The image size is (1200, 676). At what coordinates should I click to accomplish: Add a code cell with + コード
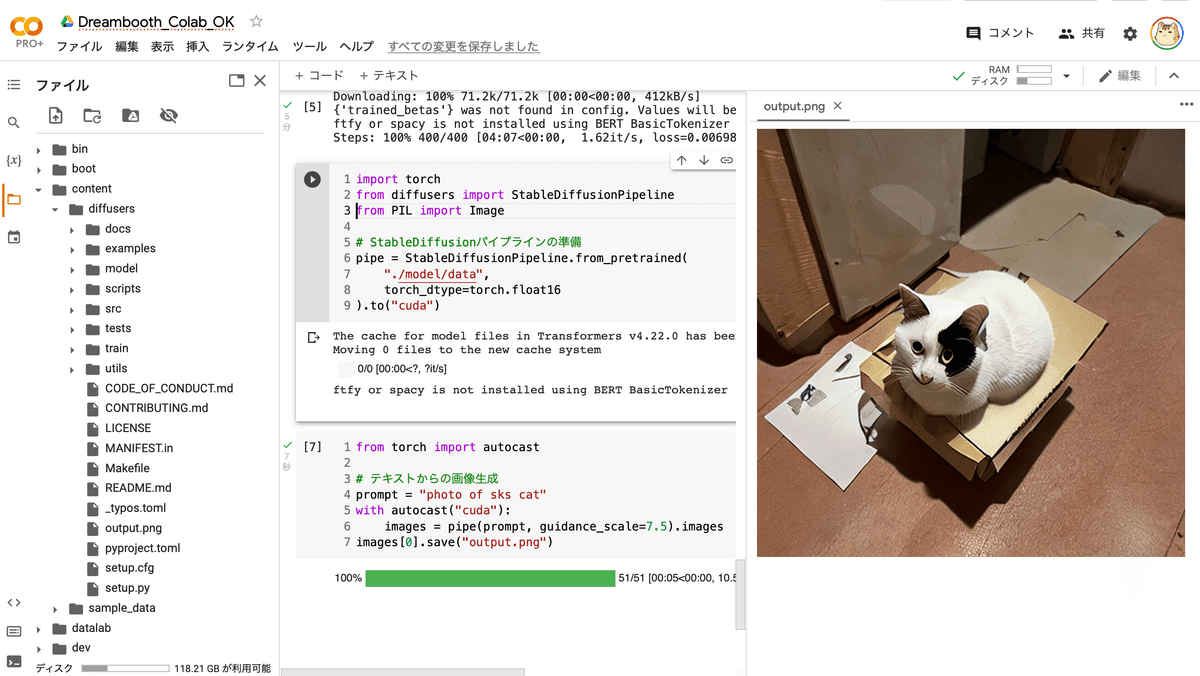click(319, 75)
